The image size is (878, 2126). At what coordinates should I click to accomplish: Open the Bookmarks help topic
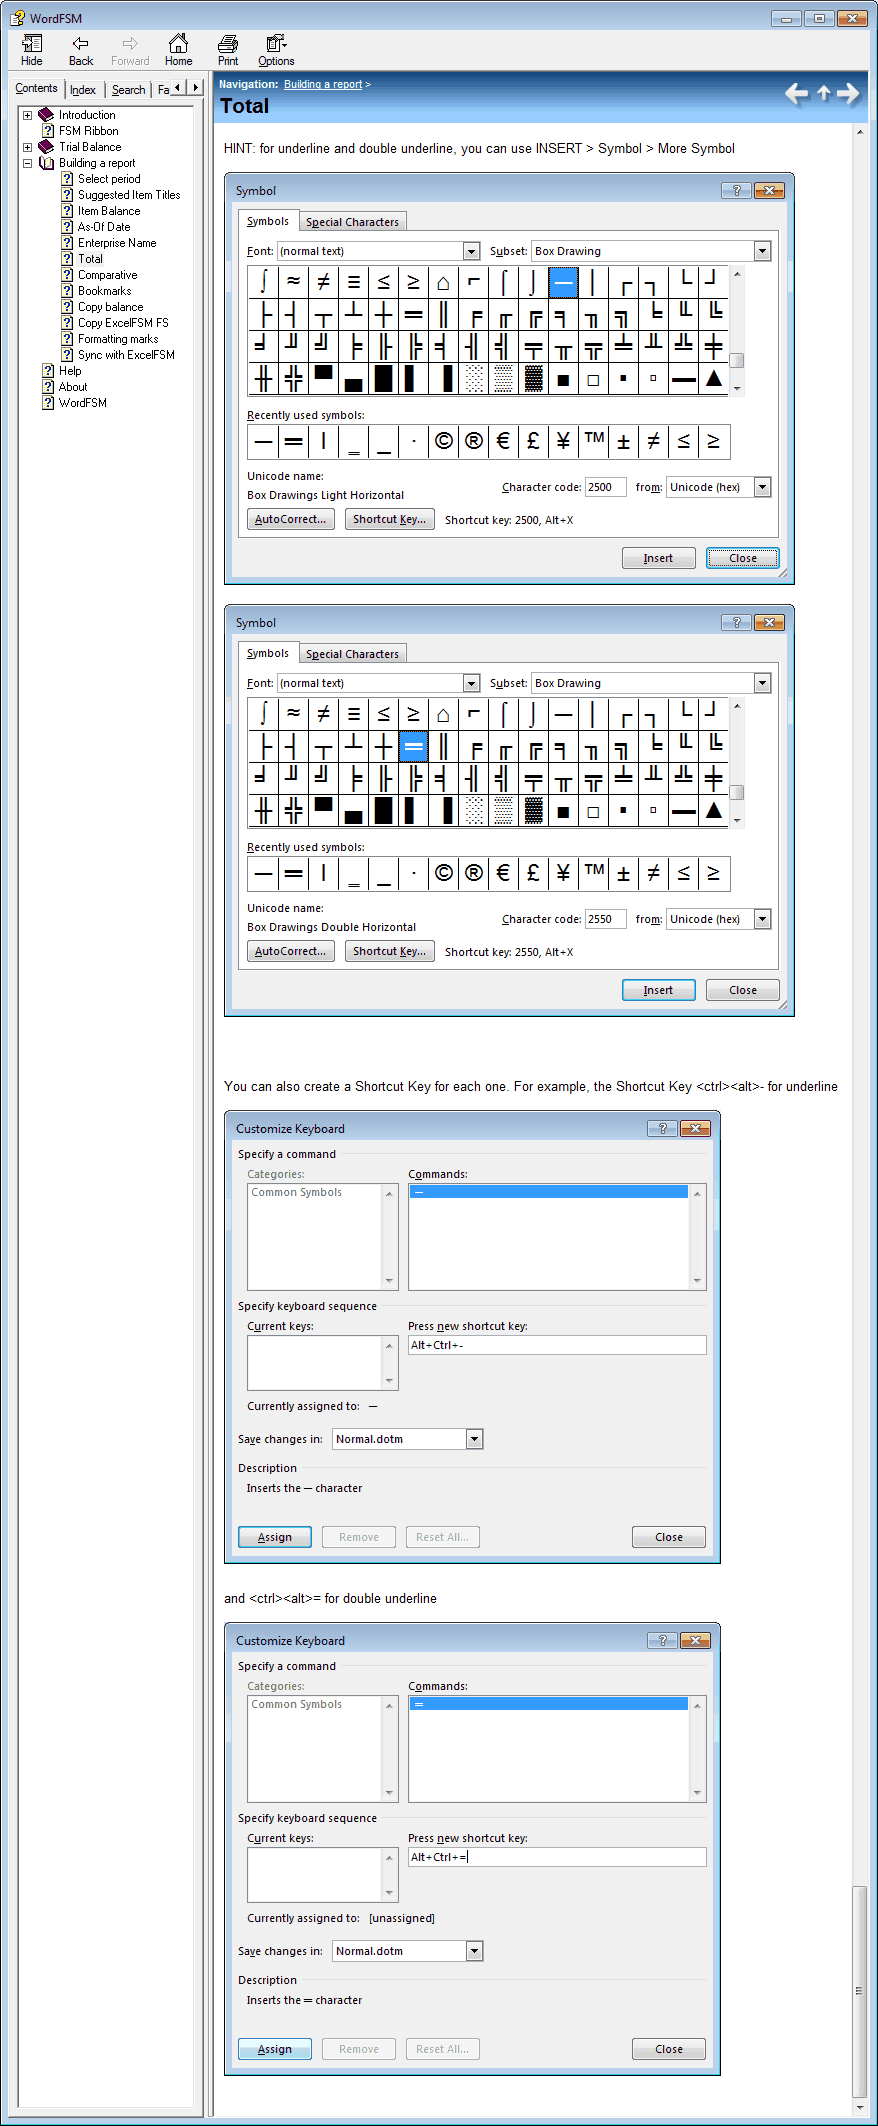click(x=104, y=291)
